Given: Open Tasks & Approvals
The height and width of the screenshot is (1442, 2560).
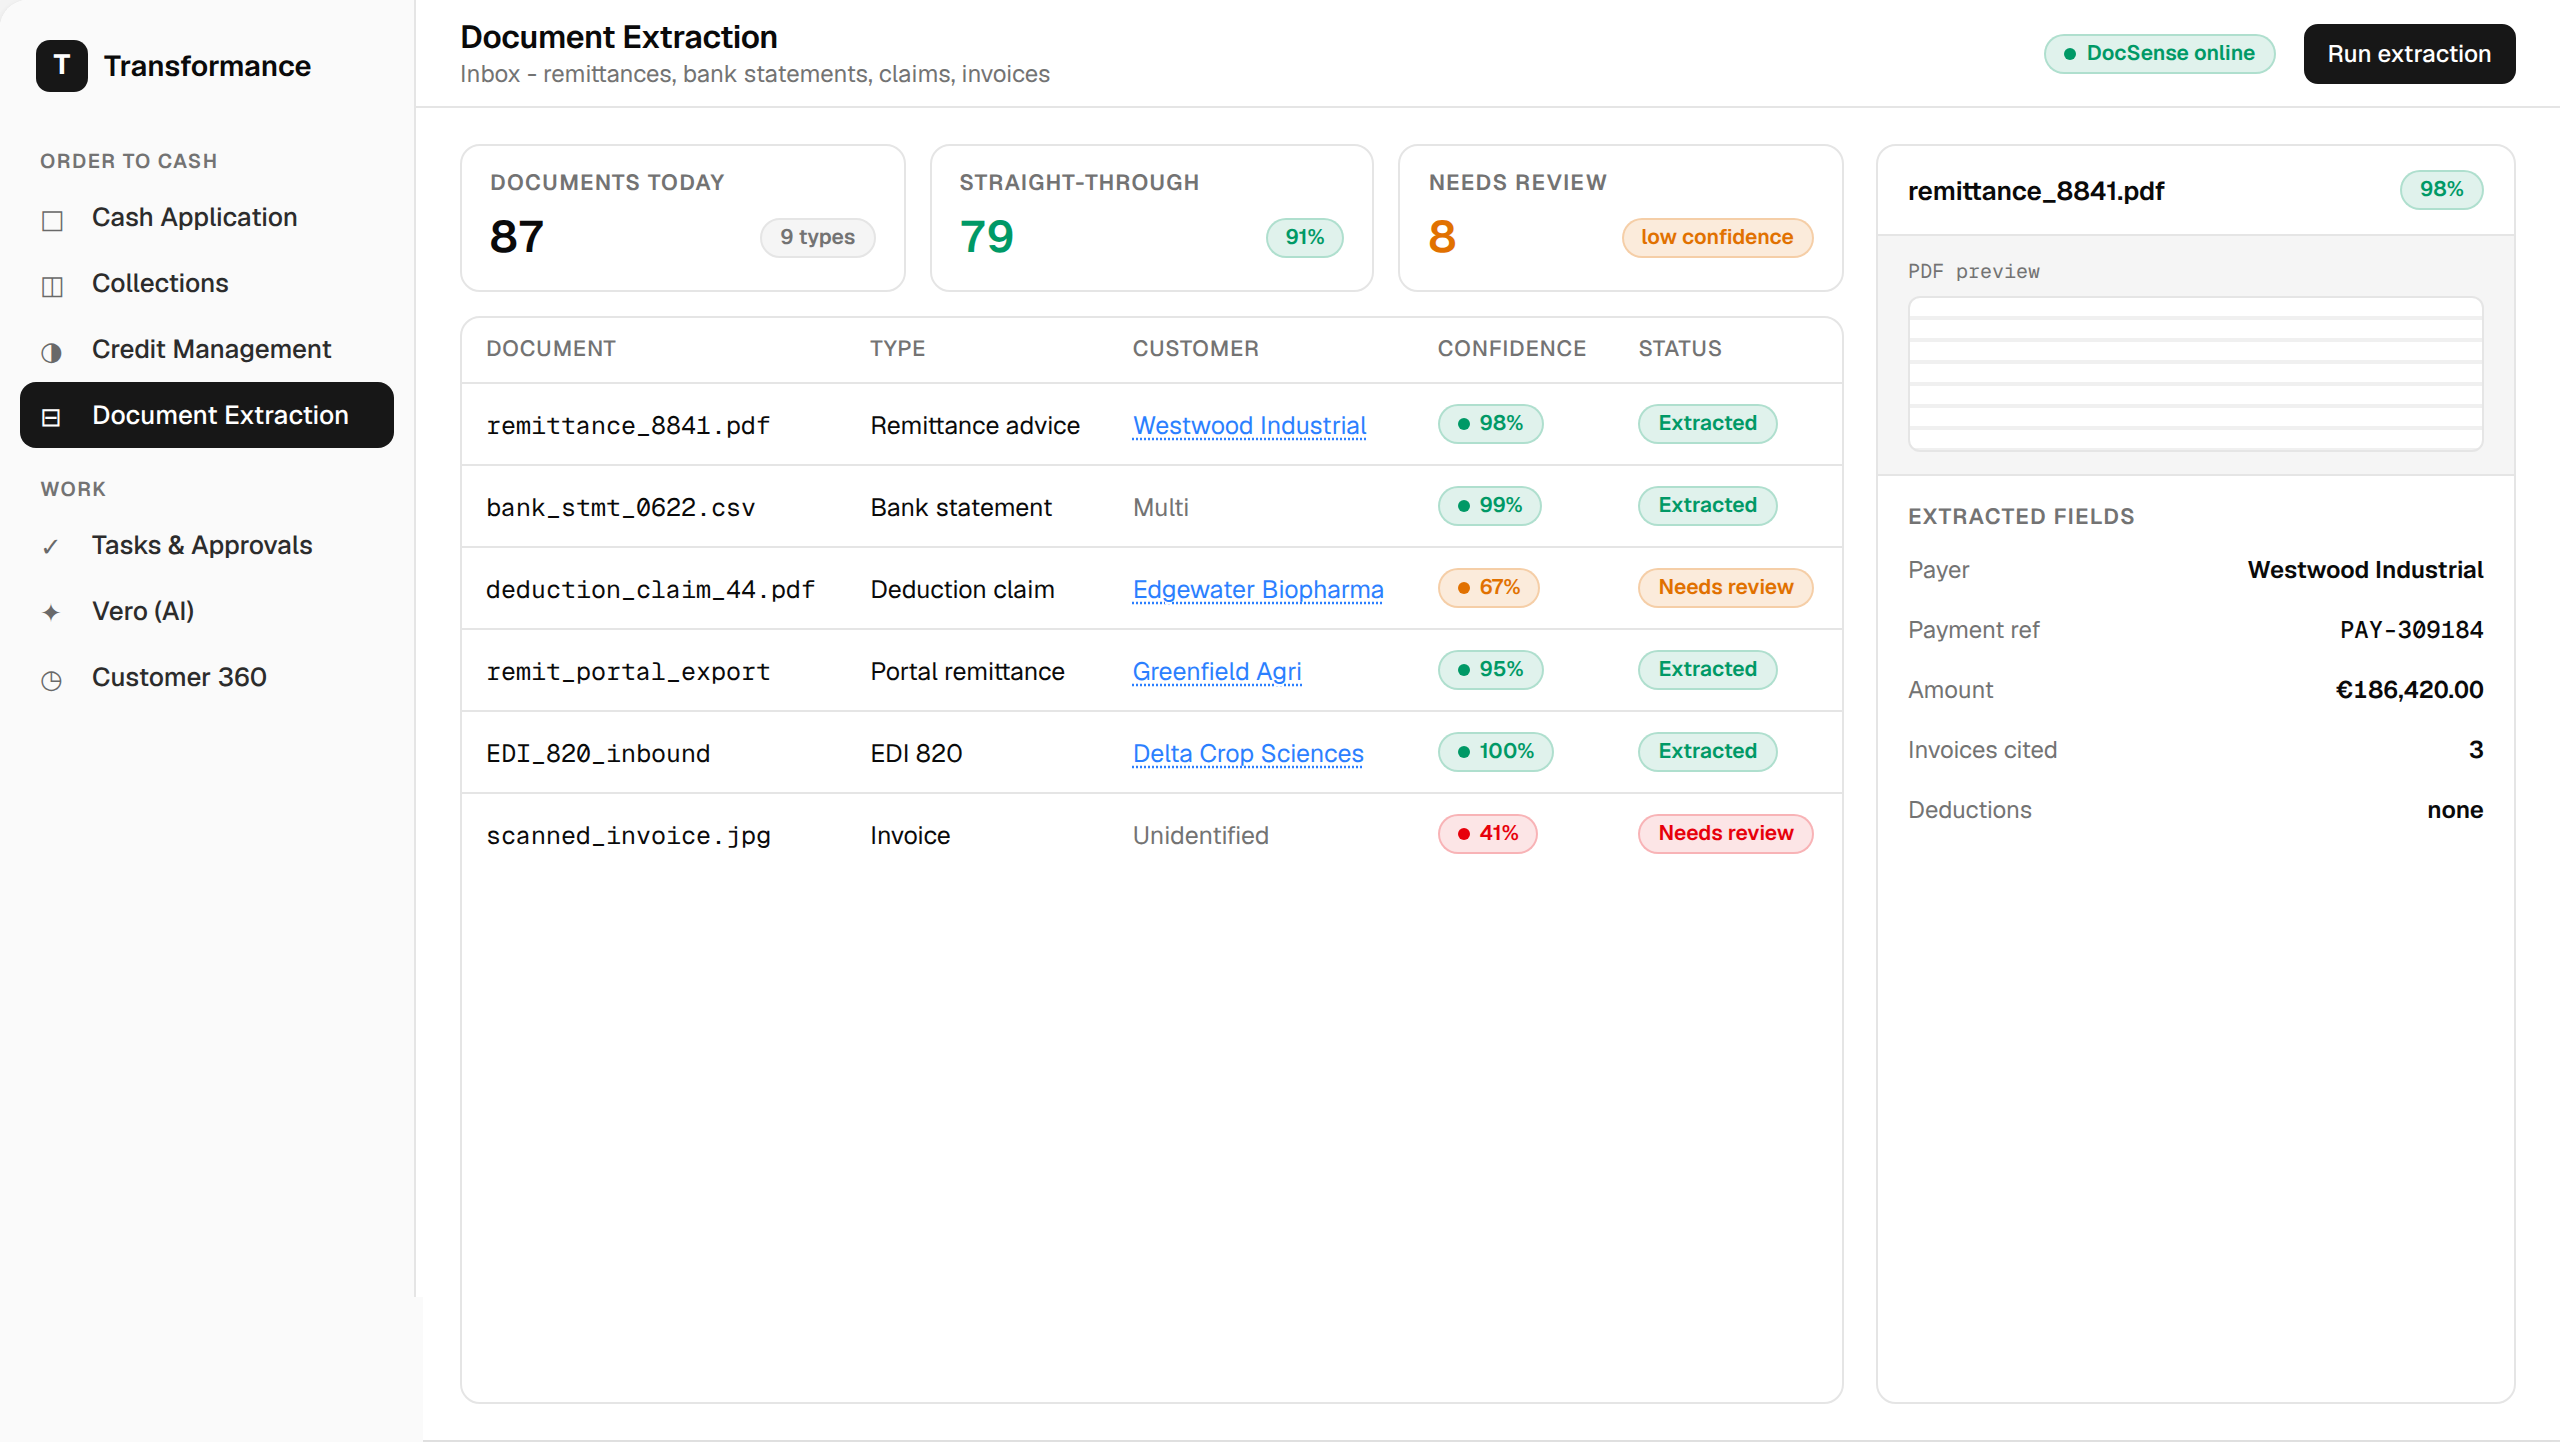Looking at the screenshot, I should 207,545.
